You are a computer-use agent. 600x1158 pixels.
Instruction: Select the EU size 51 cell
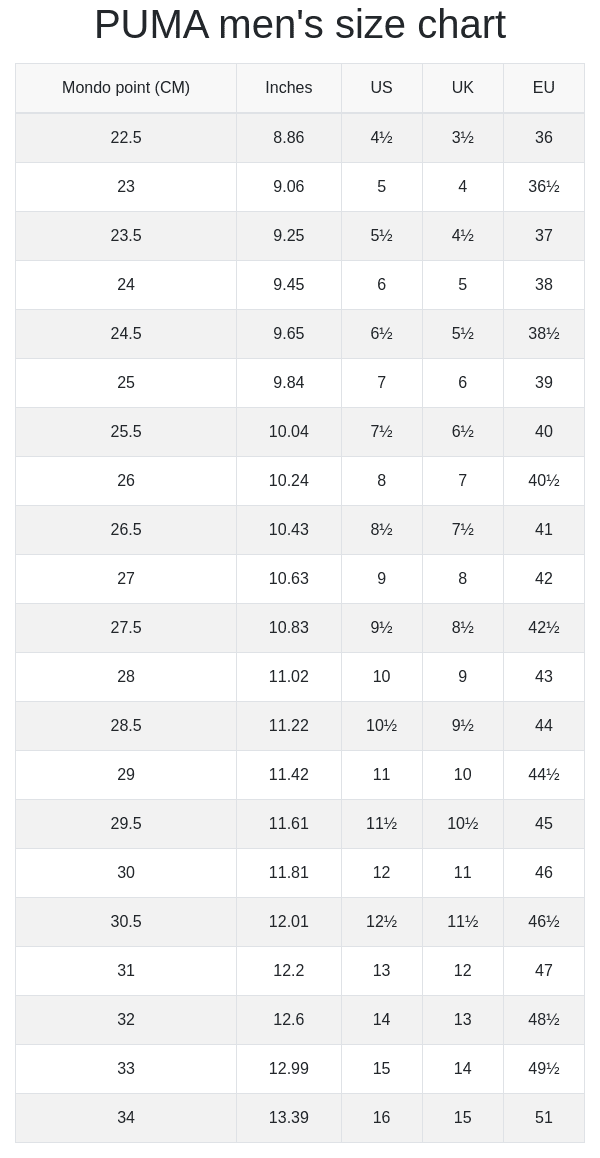pos(544,1118)
